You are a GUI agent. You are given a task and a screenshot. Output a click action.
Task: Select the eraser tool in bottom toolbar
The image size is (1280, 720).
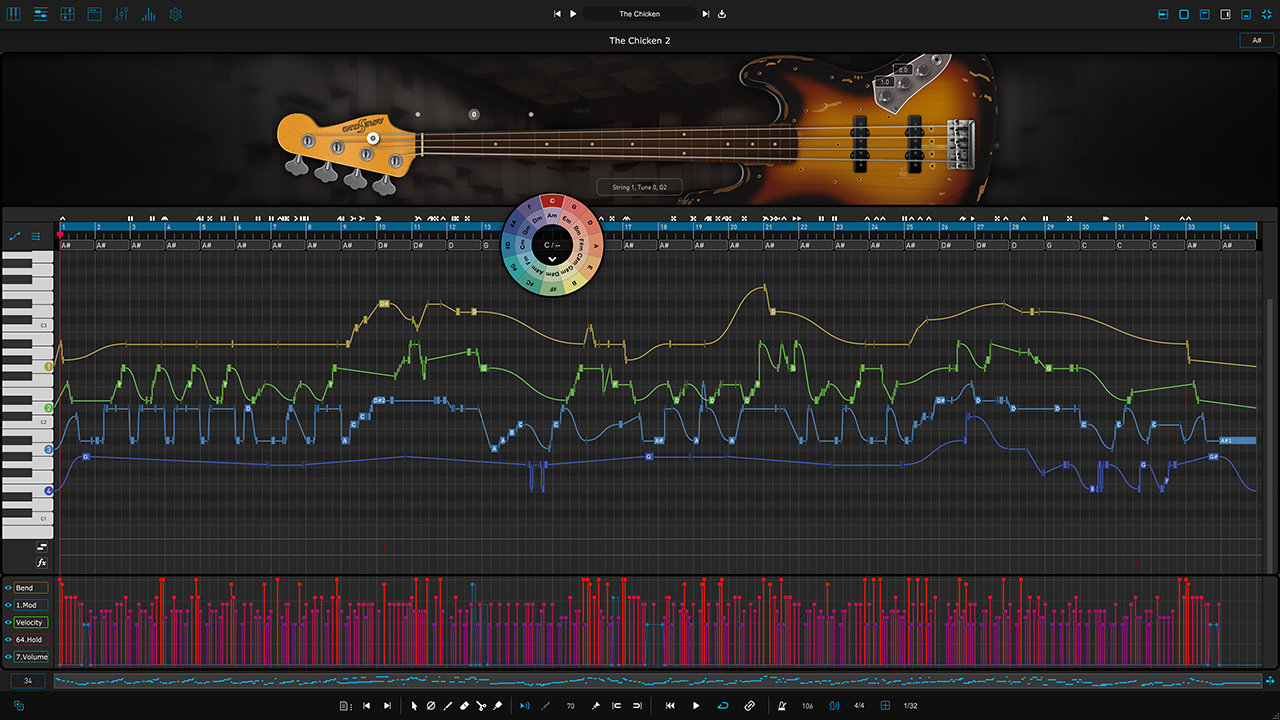point(464,706)
